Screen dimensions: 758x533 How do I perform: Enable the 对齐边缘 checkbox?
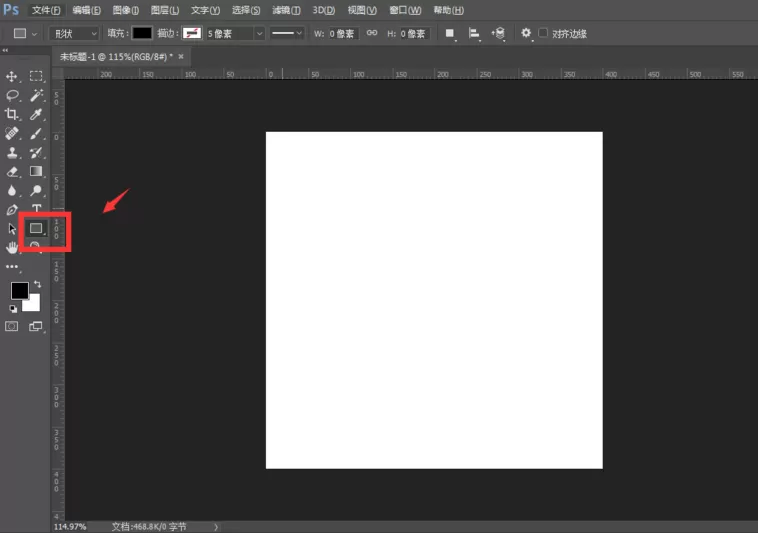click(x=543, y=33)
